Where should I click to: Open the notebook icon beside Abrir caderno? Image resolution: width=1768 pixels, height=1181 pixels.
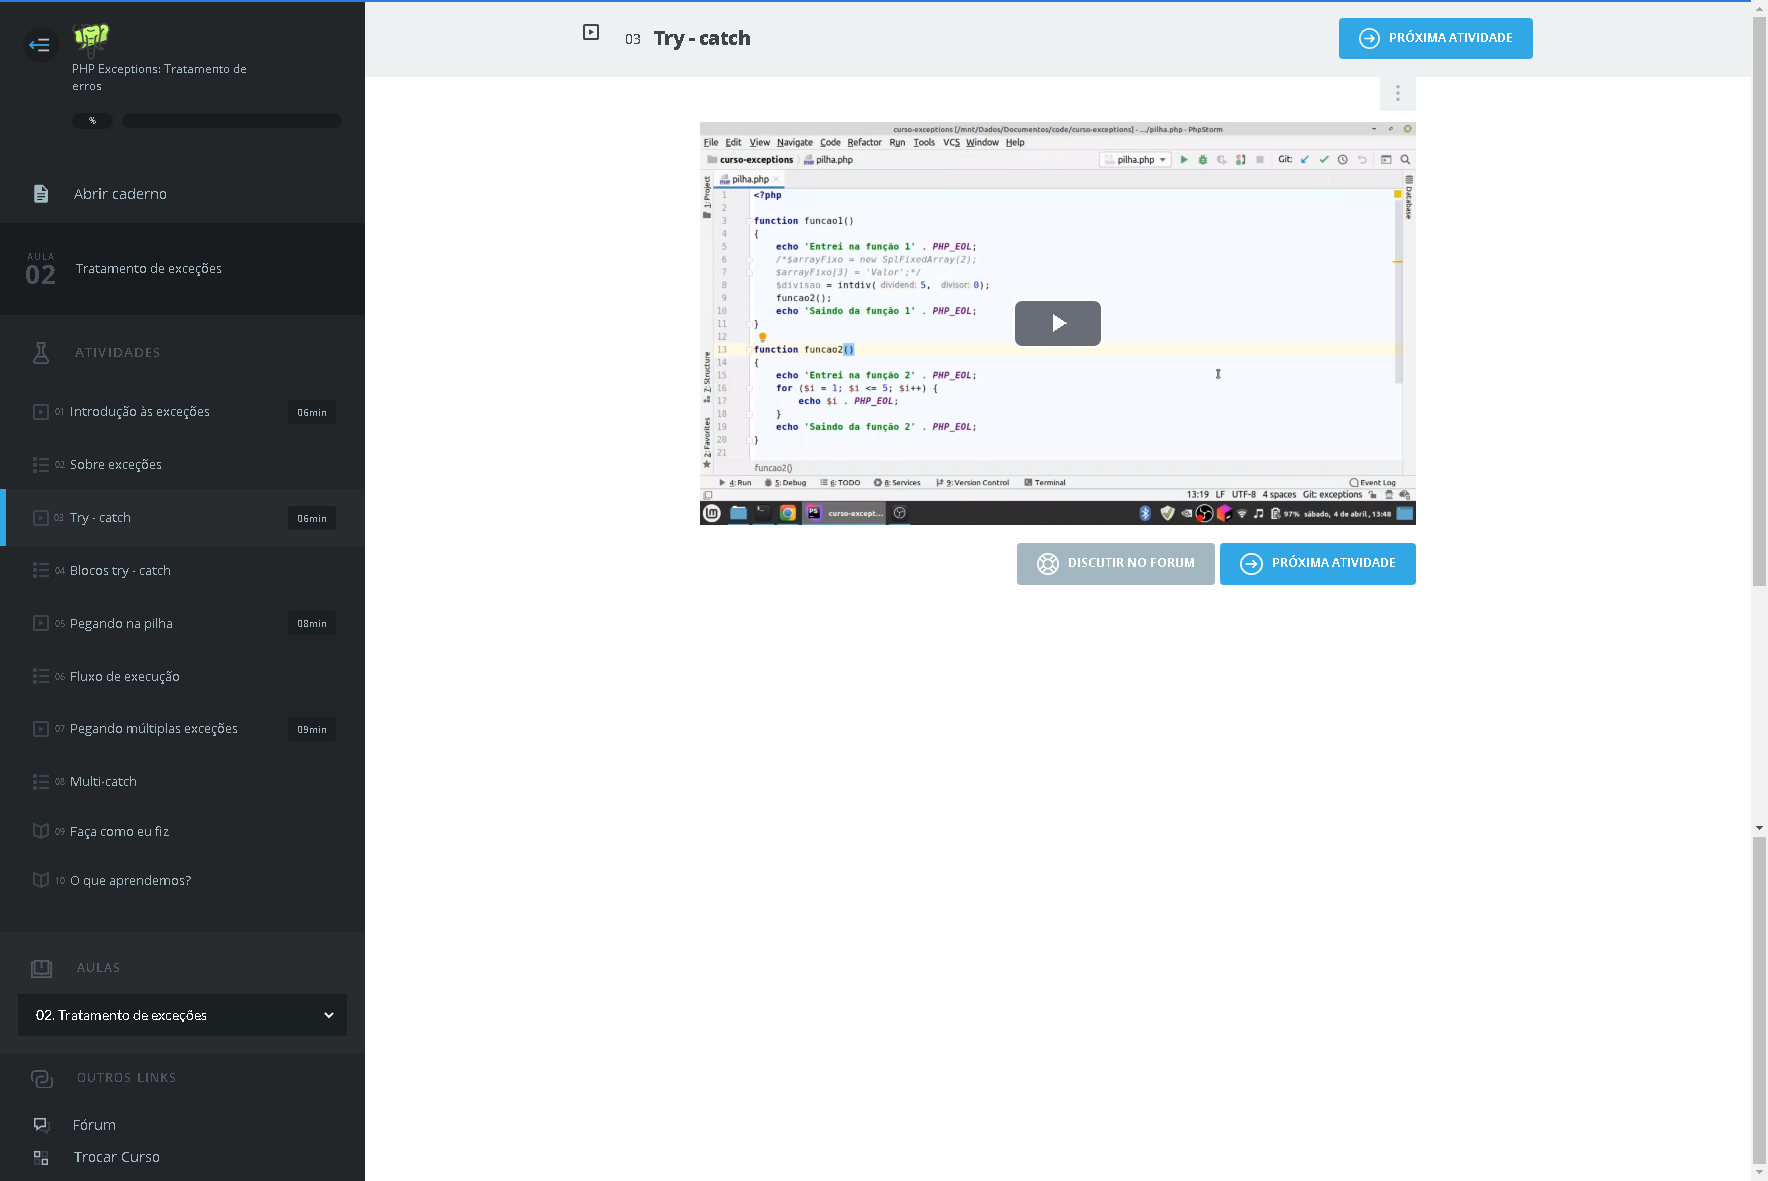pyautogui.click(x=41, y=194)
